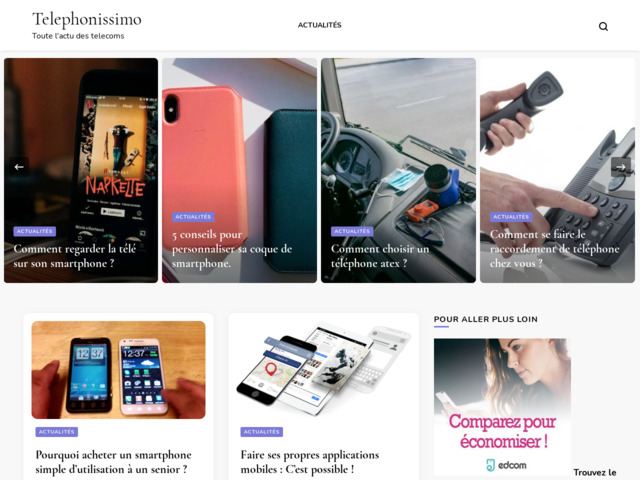
Task: Open article about regarder la télé sur smartphone
Action: (x=74, y=256)
